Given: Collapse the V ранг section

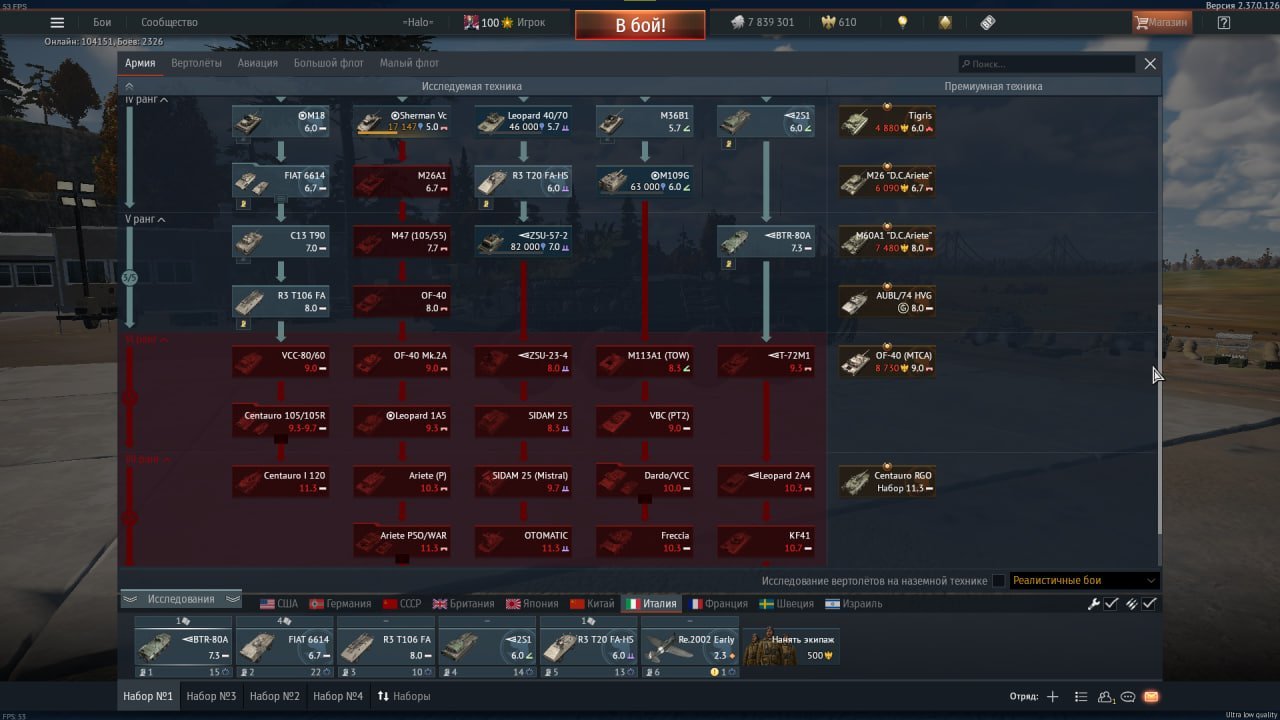Looking at the screenshot, I should click(163, 220).
